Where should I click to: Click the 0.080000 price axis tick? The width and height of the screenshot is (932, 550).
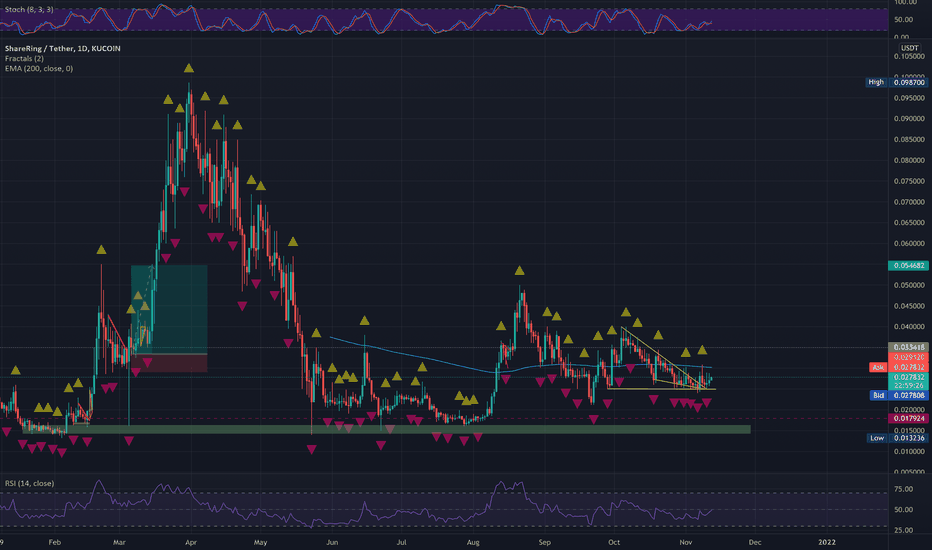pos(909,161)
